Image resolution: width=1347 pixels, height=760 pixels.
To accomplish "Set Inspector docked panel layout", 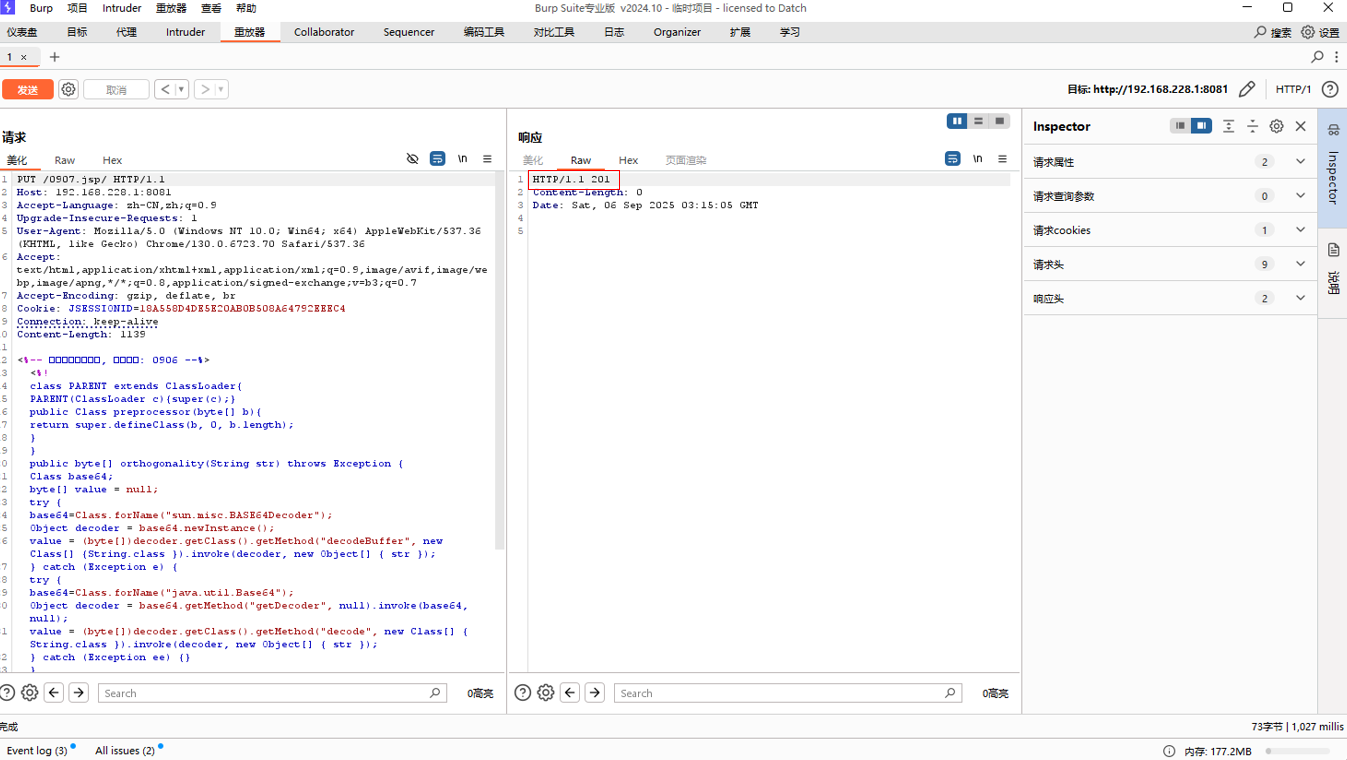I will (x=1201, y=126).
